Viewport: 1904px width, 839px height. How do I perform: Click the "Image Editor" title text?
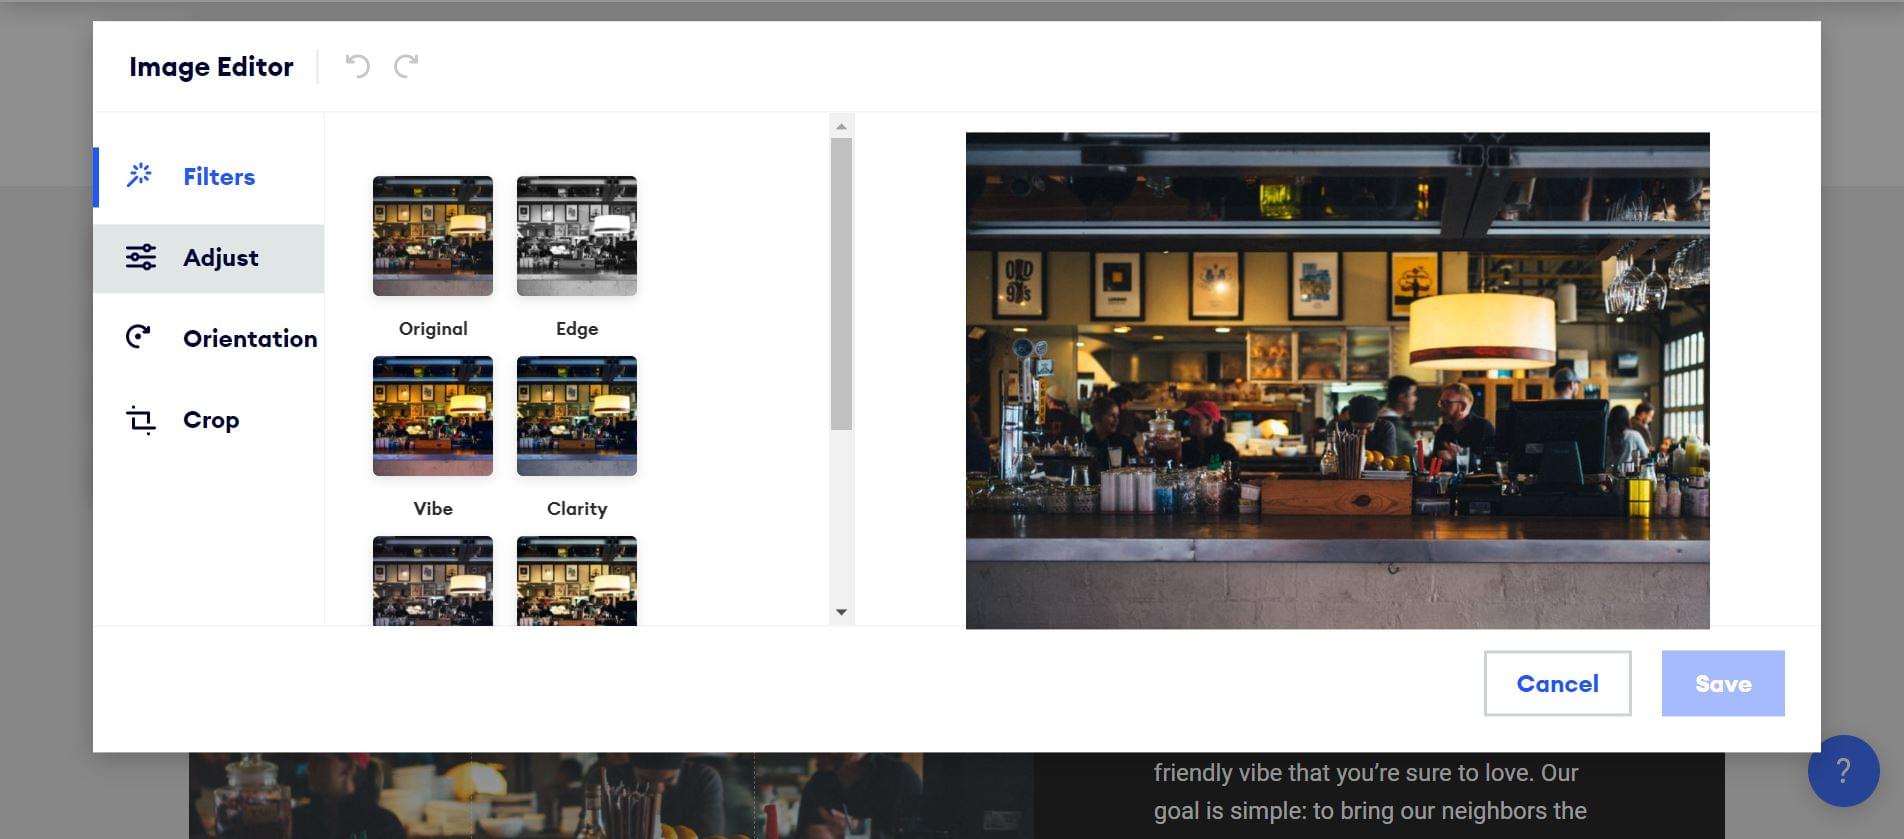click(211, 67)
